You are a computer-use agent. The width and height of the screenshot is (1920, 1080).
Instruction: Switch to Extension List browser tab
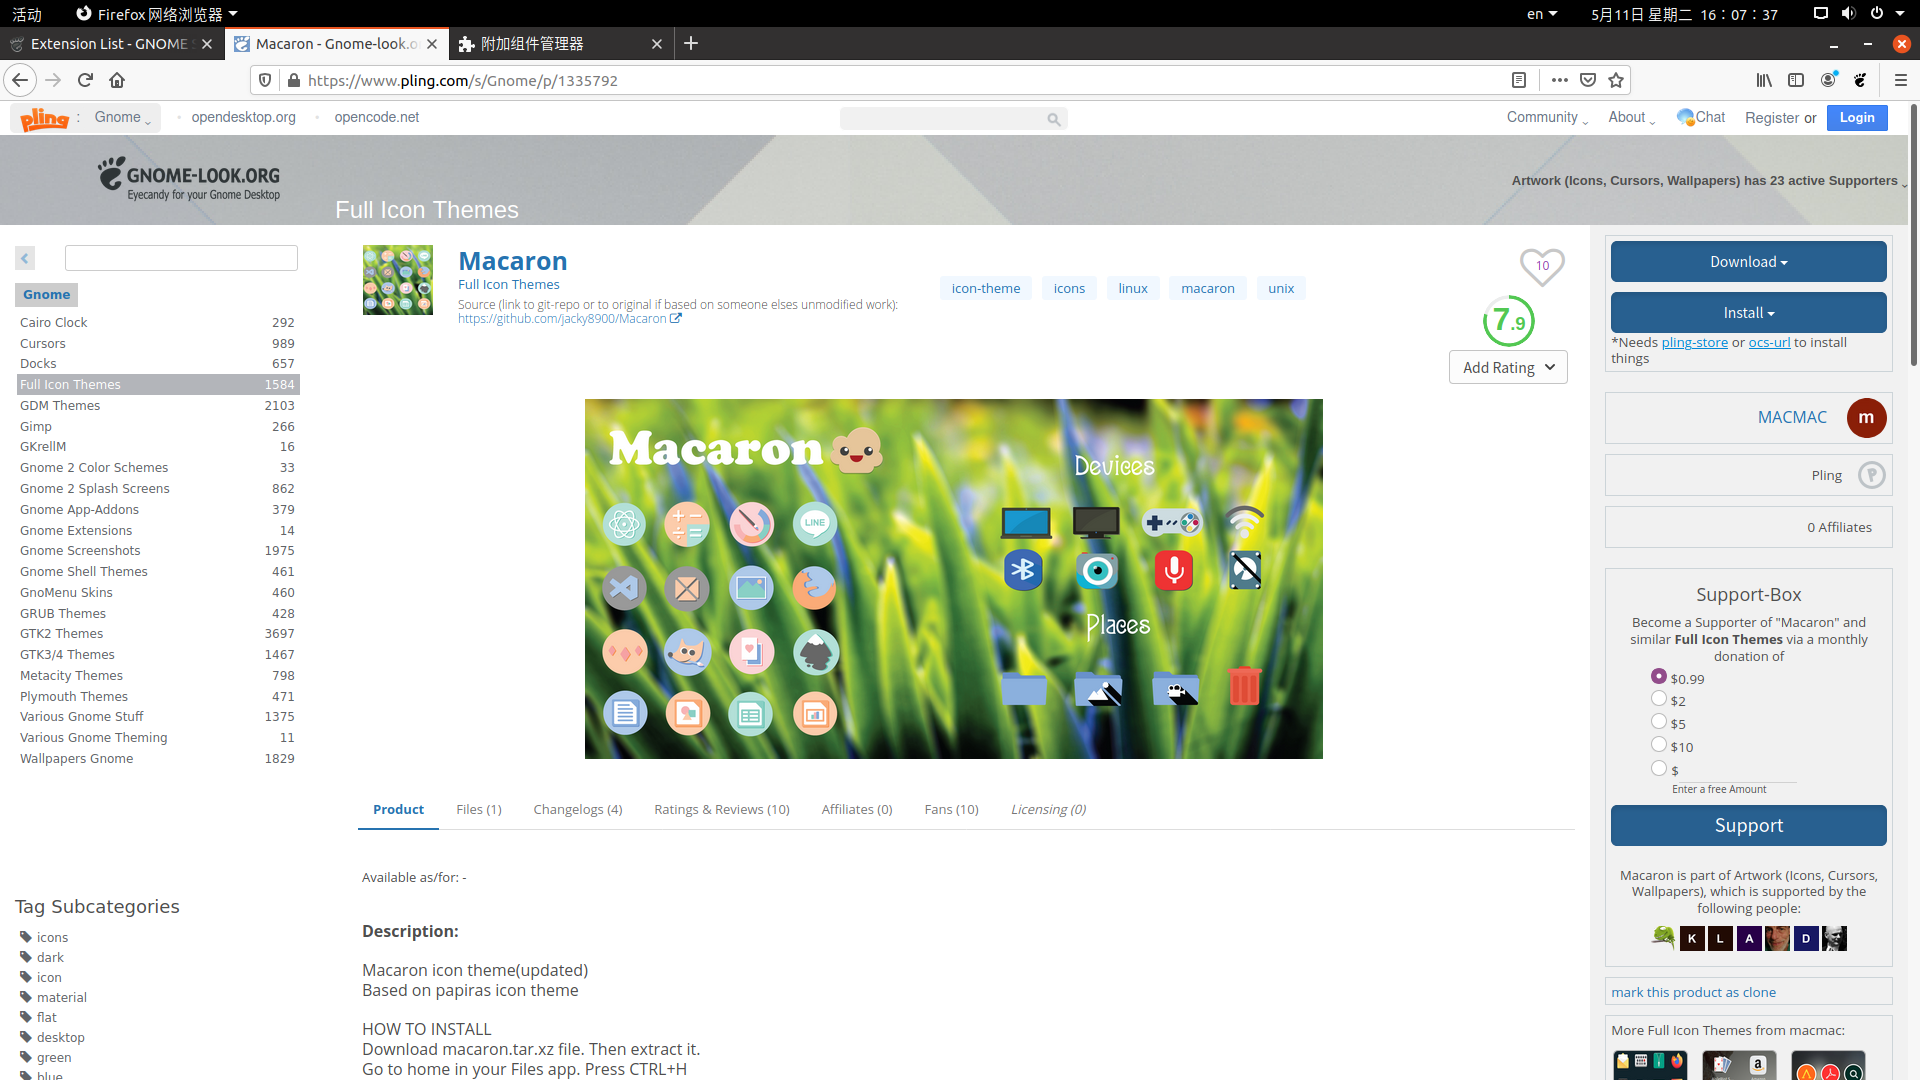pyautogui.click(x=110, y=44)
